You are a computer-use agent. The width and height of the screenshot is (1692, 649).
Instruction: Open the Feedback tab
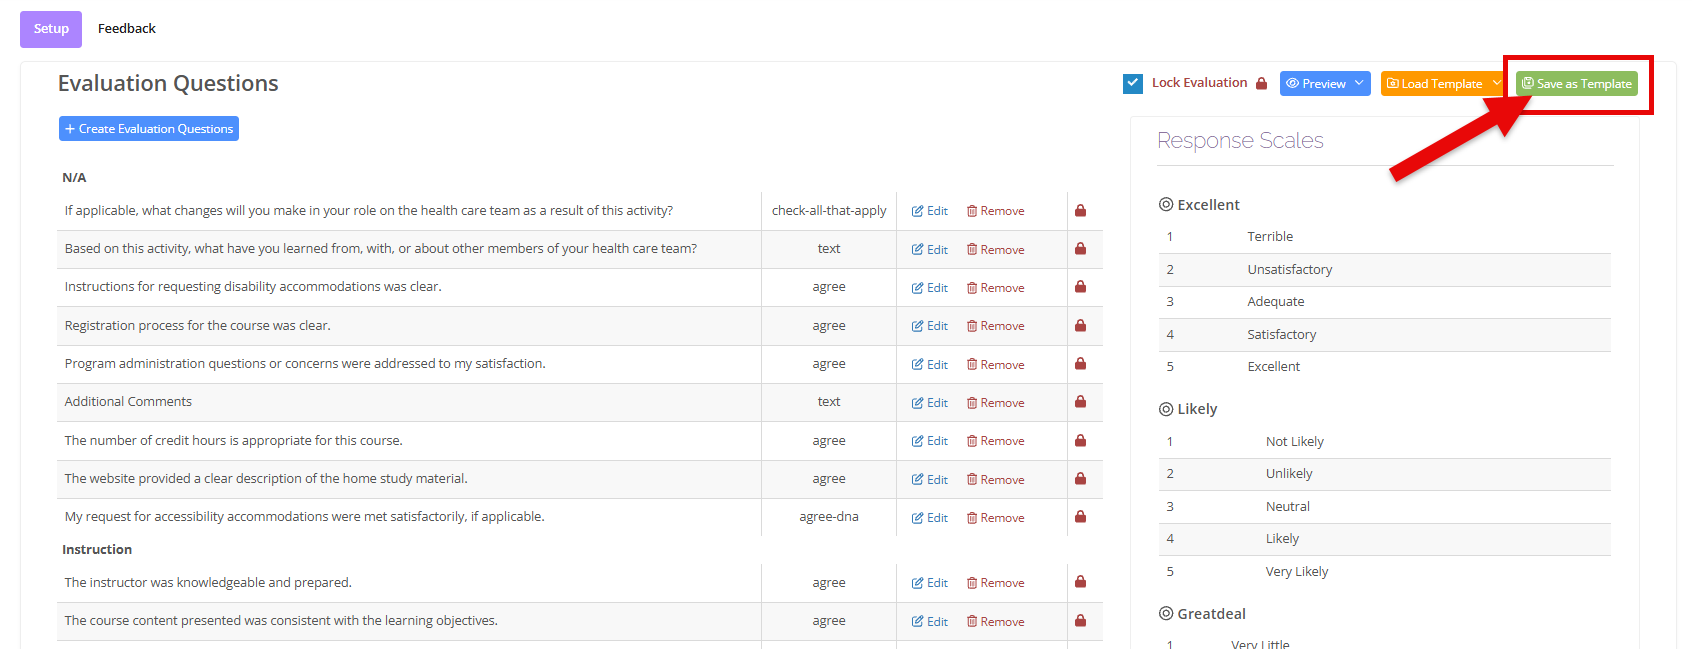127,29
